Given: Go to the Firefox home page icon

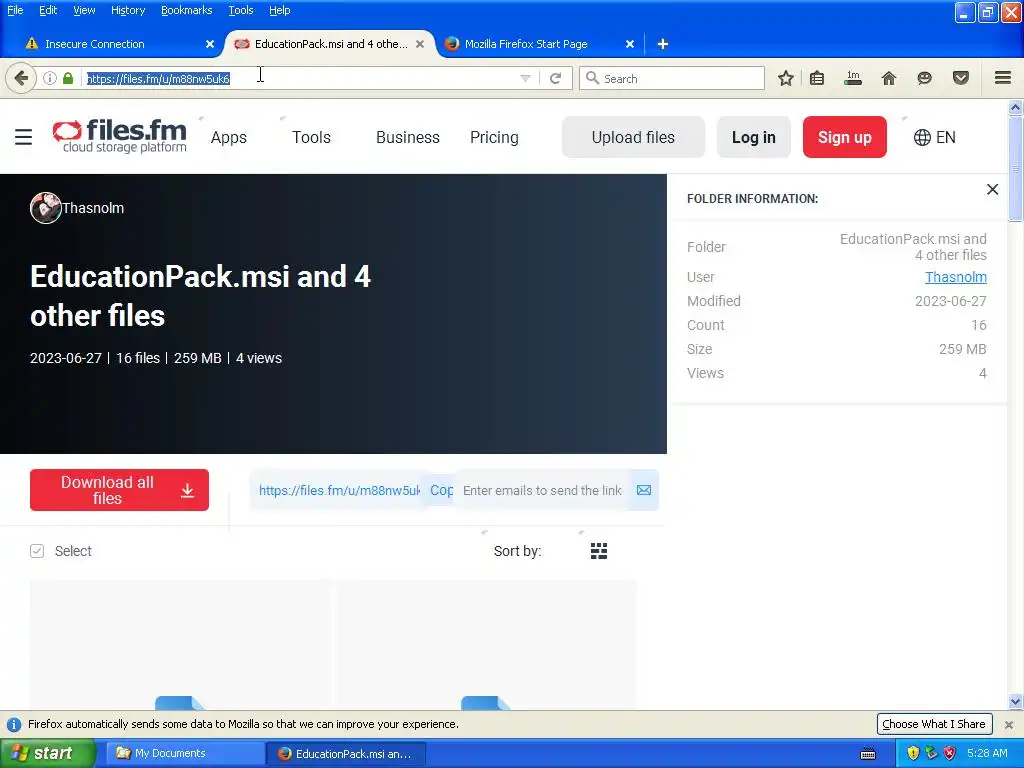Looking at the screenshot, I should click(889, 78).
